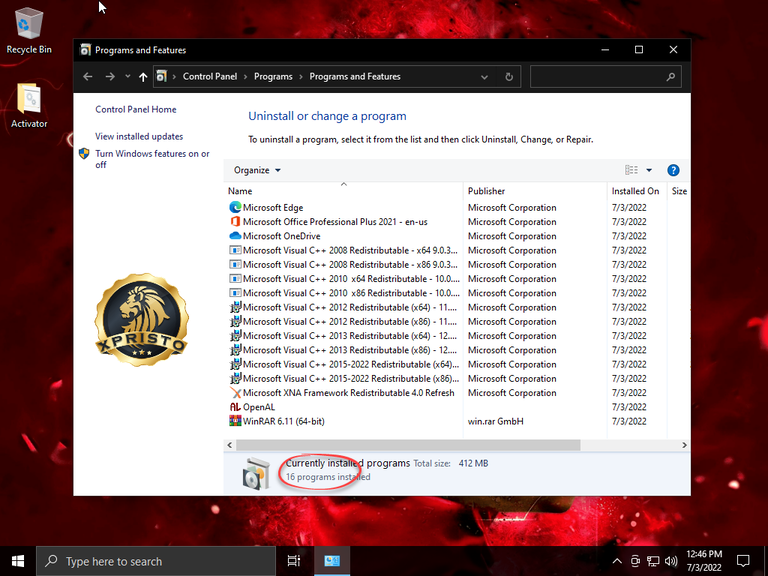This screenshot has height=576, width=768.
Task: Open Turn Windows features on or off
Action: click(152, 159)
